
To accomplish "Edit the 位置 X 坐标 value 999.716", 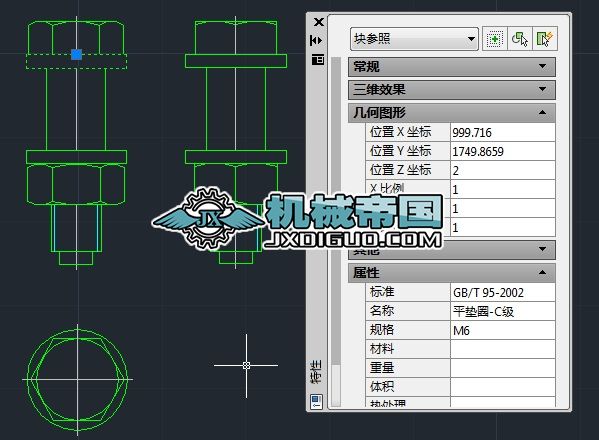I will 503,133.
